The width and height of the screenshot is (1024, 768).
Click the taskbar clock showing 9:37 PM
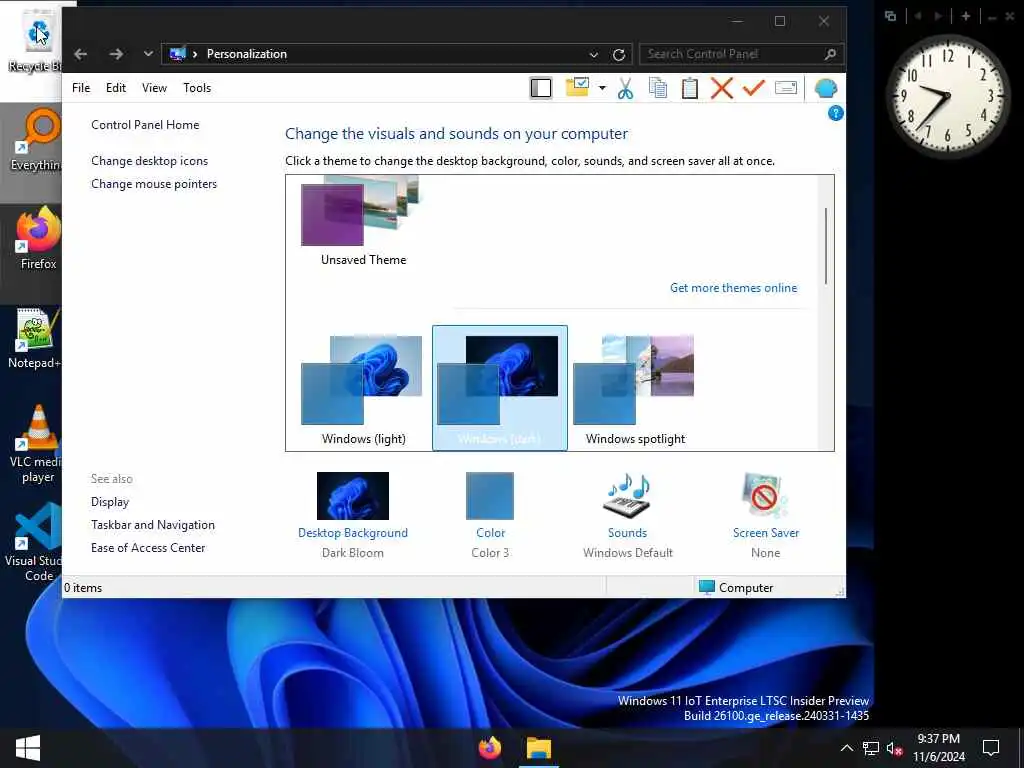tap(938, 748)
